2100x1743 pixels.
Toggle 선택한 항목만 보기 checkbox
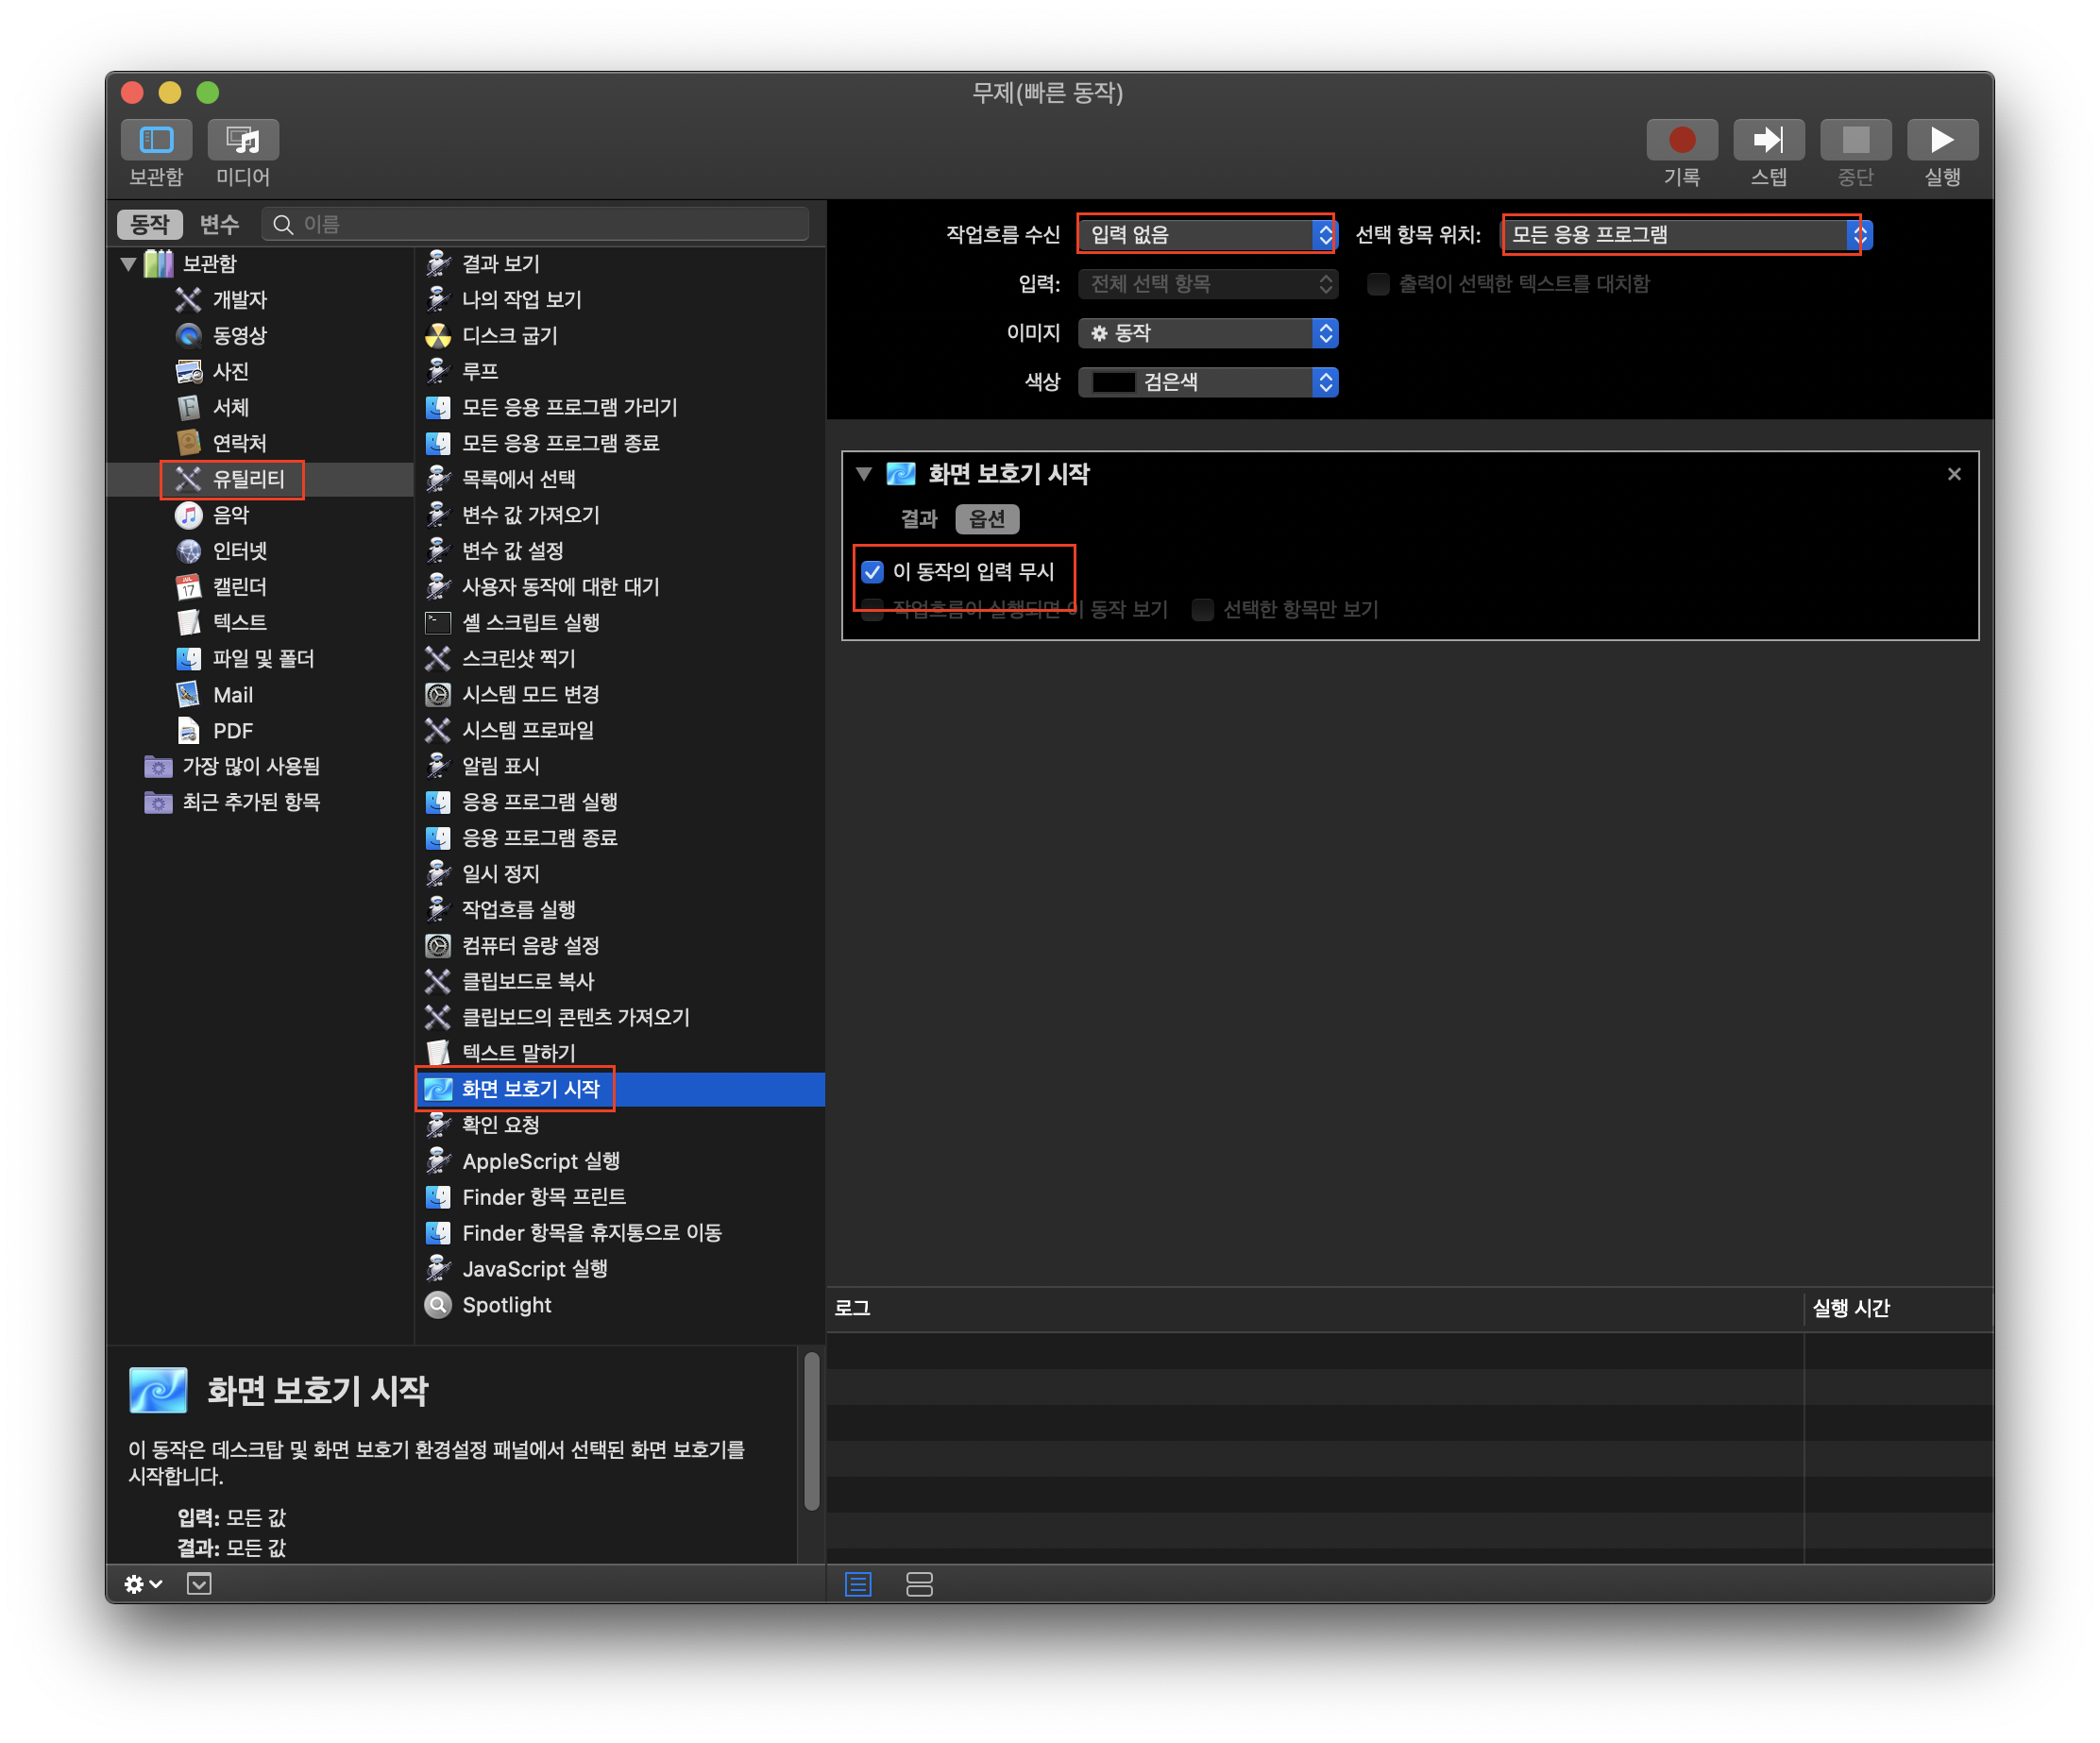click(1203, 609)
